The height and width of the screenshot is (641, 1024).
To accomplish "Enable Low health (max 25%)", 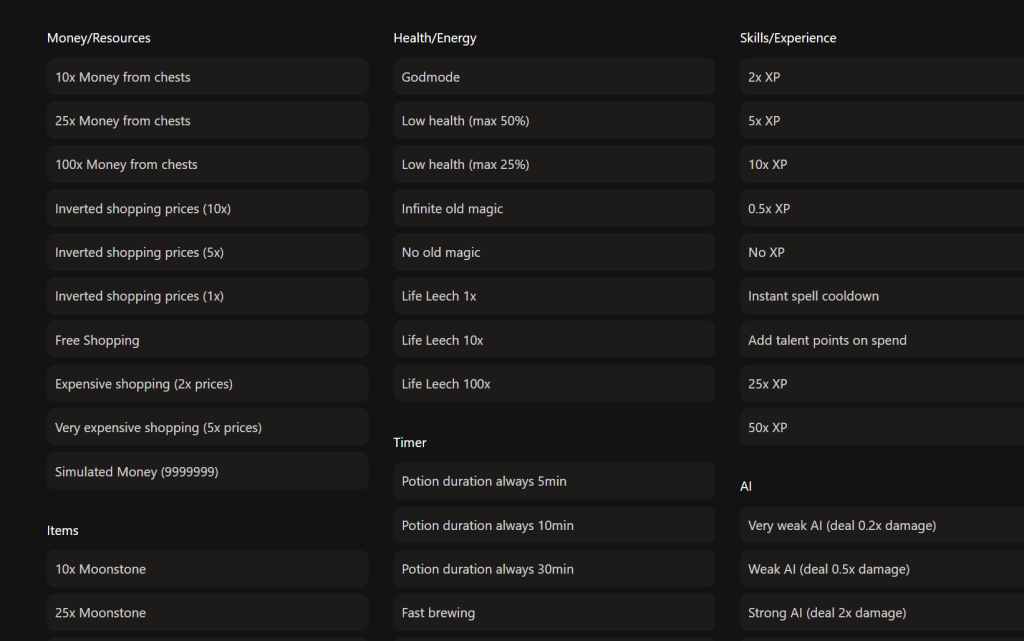I will pos(554,165).
